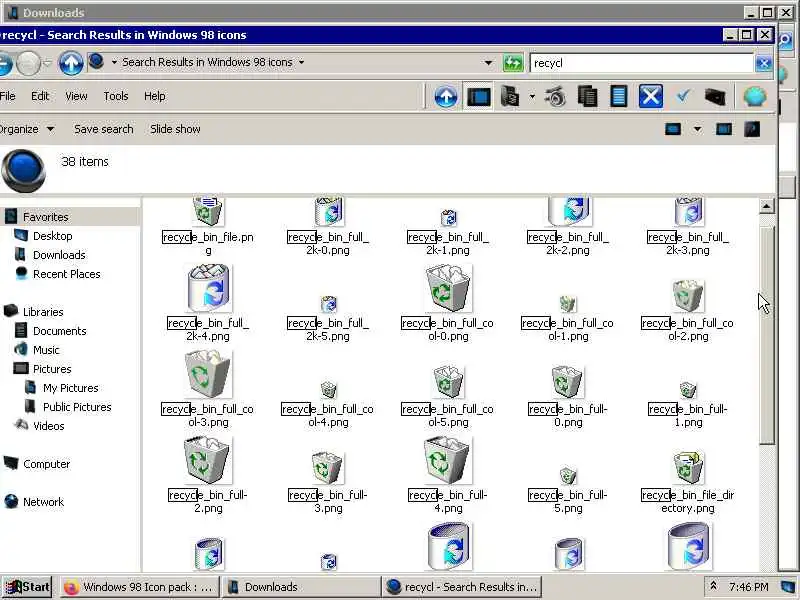Open the Music library
This screenshot has width=800, height=600.
[46, 350]
